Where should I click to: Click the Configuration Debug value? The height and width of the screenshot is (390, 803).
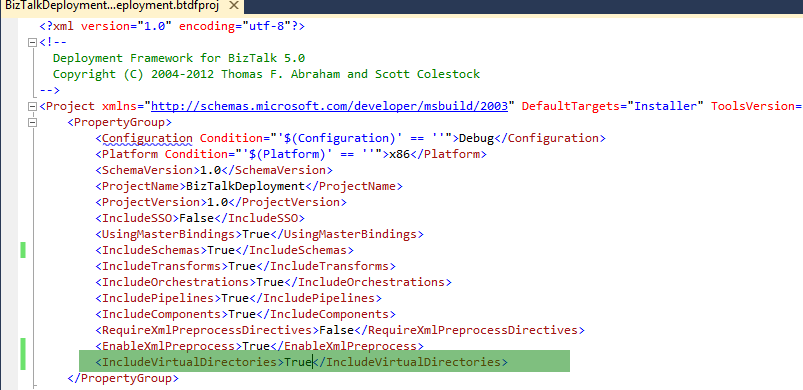click(x=476, y=138)
